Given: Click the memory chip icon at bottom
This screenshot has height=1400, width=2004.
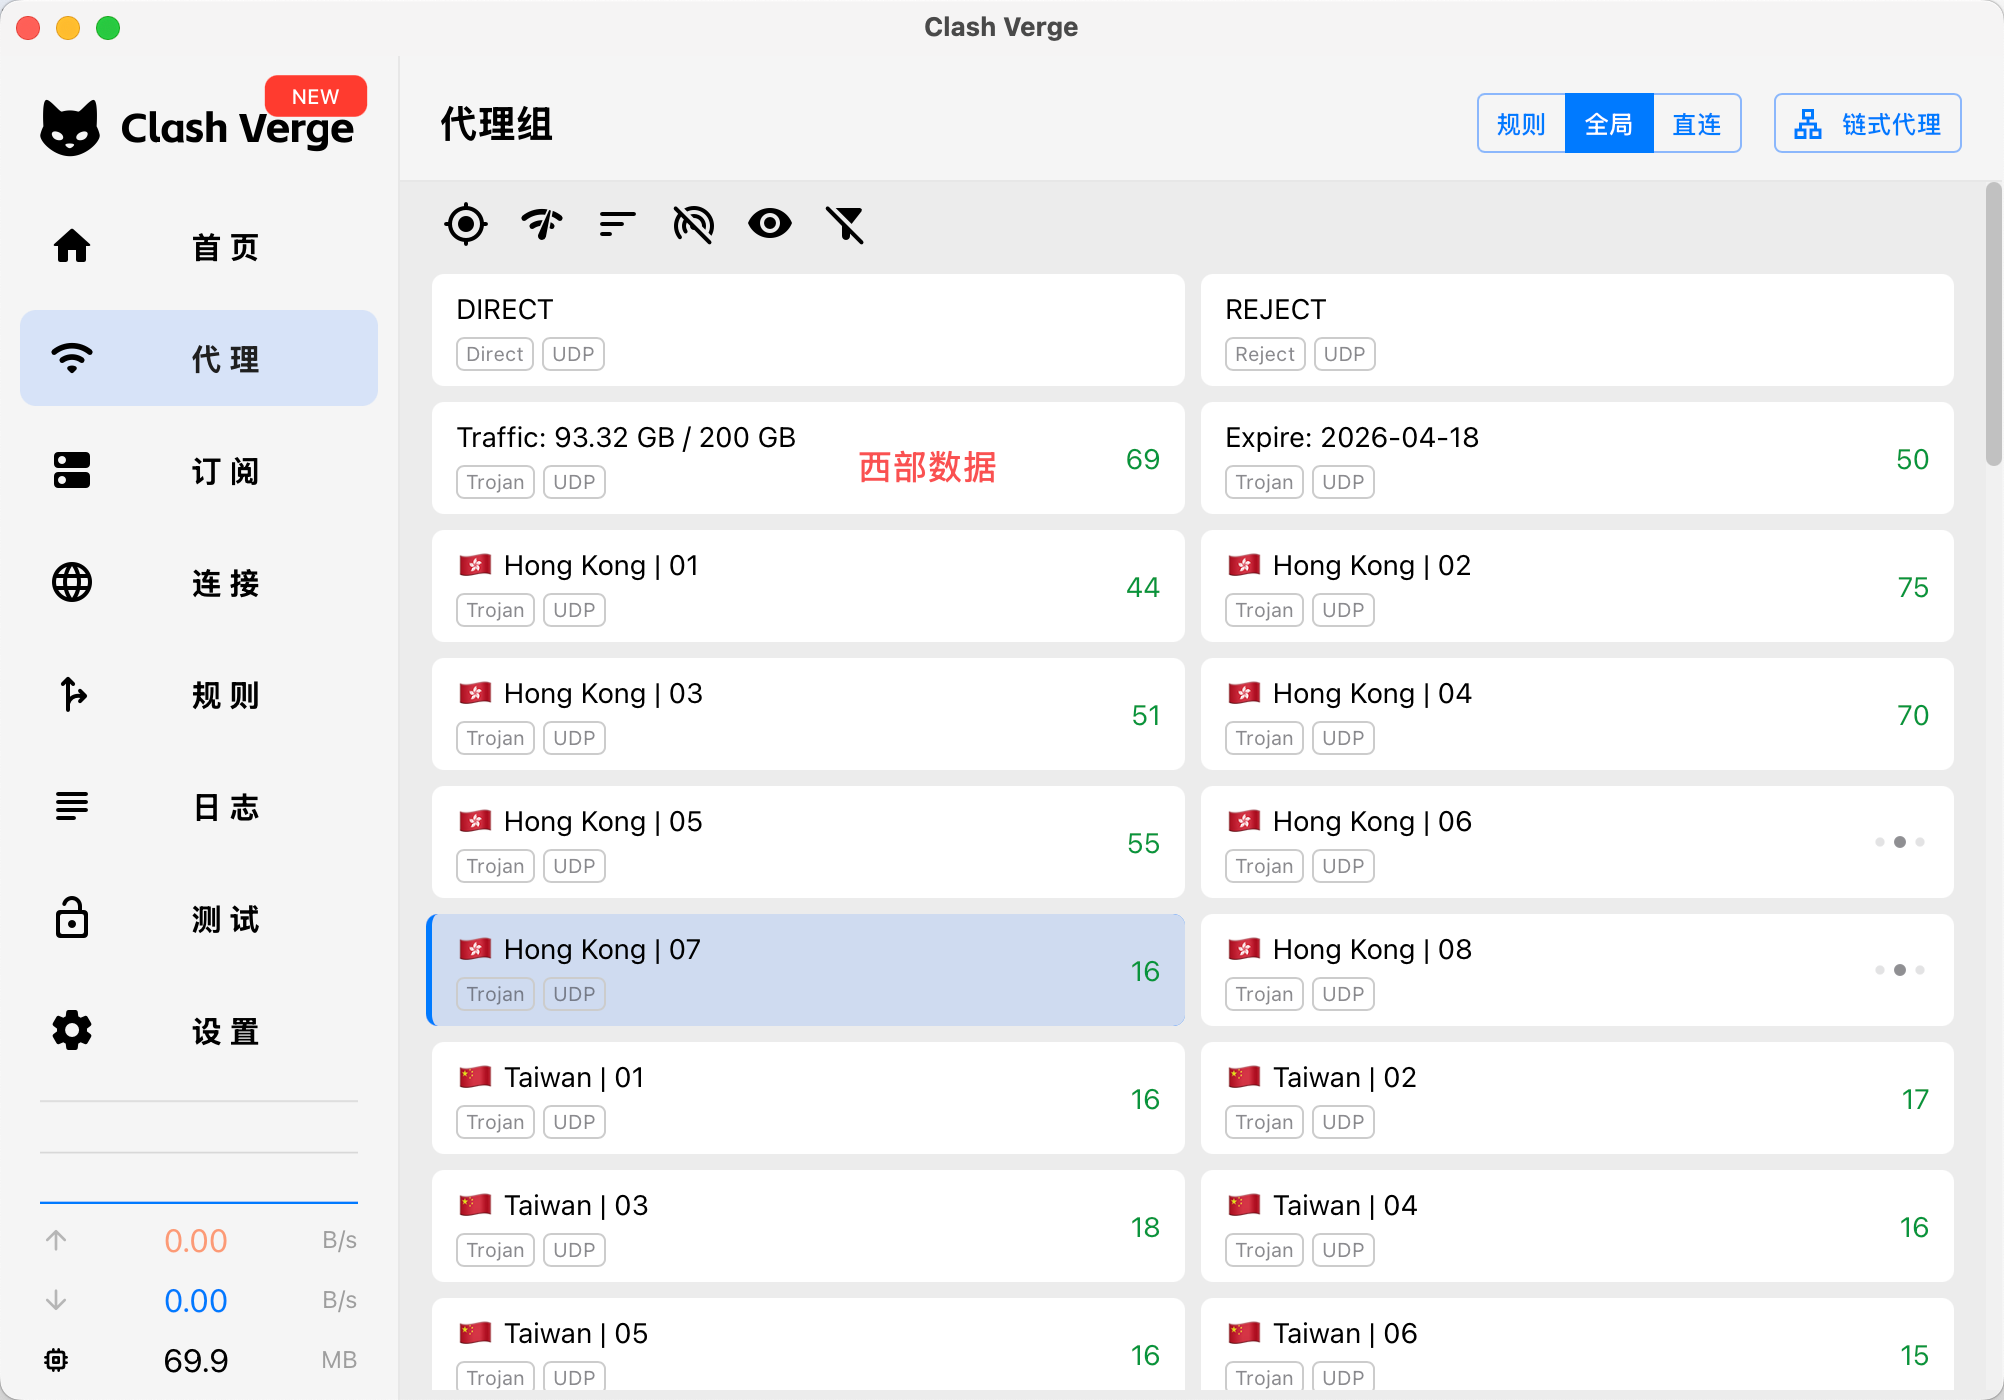Looking at the screenshot, I should coord(57,1360).
